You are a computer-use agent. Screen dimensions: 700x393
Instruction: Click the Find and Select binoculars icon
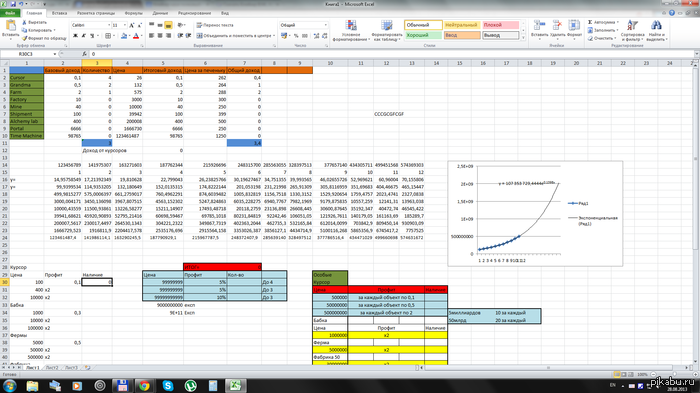click(656, 26)
